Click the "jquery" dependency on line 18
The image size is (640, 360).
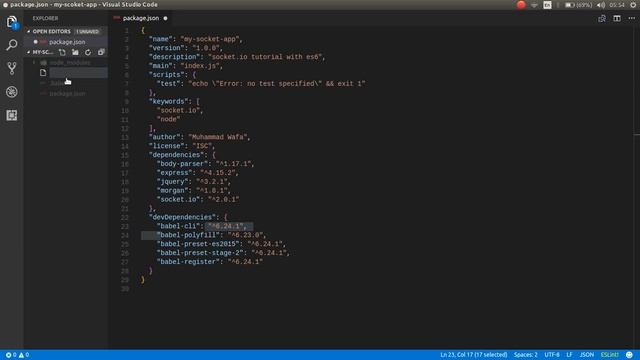click(x=172, y=182)
